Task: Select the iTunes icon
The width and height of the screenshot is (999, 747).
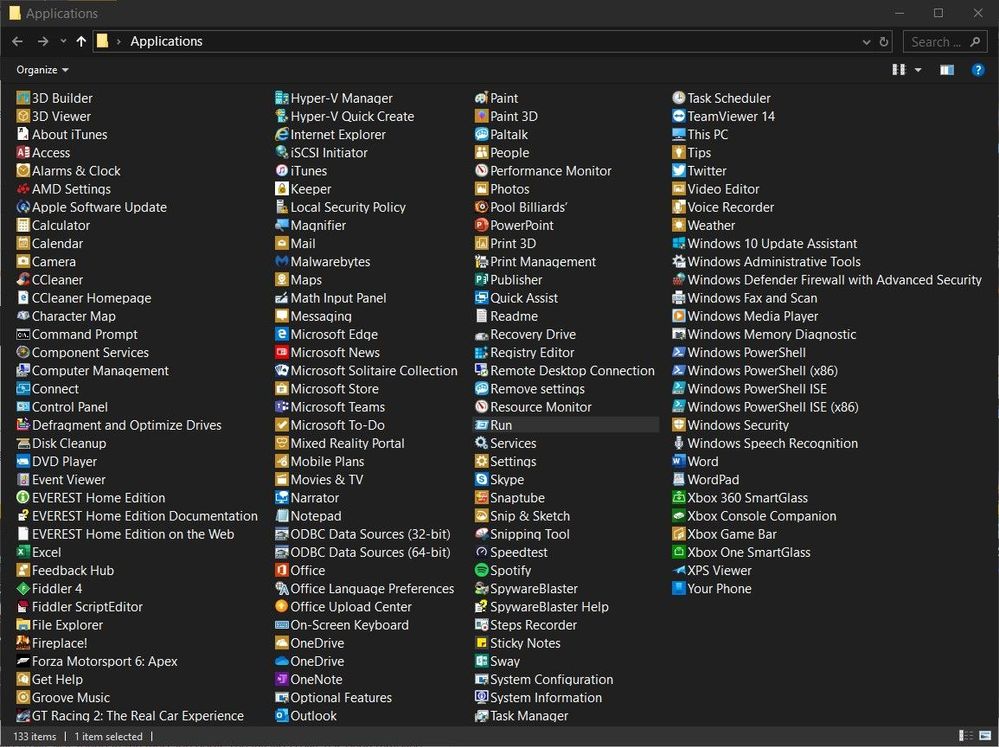Action: (282, 171)
